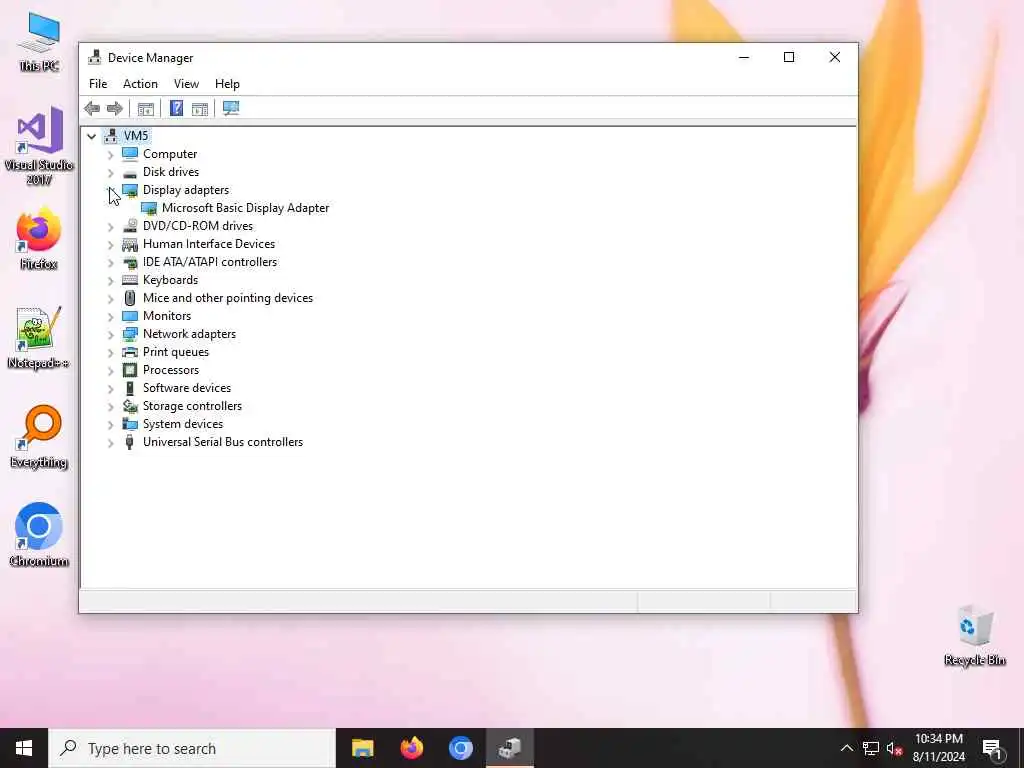Open the notification center icon
The image size is (1024, 768).
992,748
